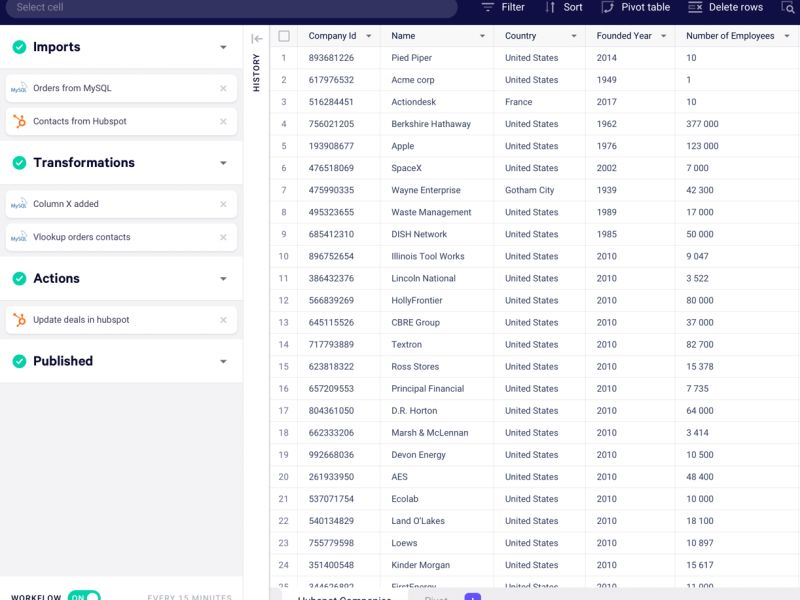The height and width of the screenshot is (600, 800).
Task: Select the D.R. Horton name cell
Action: tap(437, 410)
